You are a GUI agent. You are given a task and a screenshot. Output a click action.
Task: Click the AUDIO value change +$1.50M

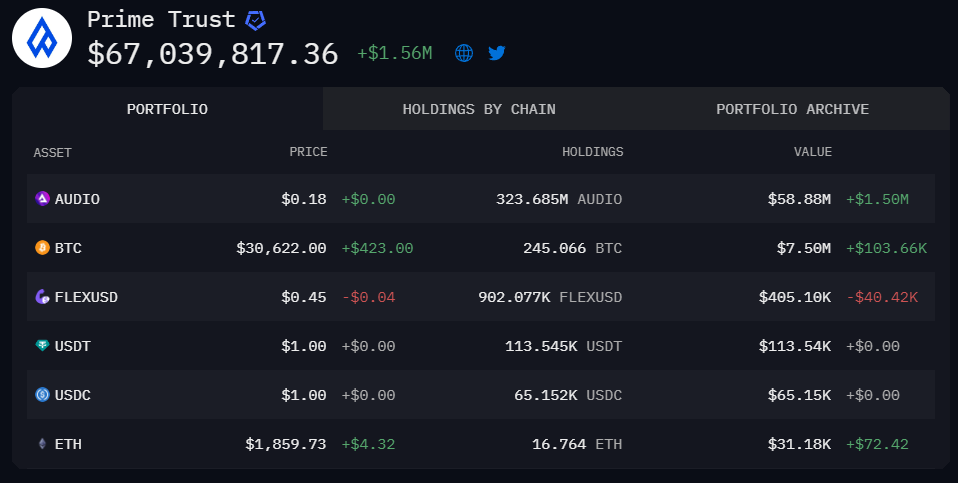pyautogui.click(x=877, y=199)
